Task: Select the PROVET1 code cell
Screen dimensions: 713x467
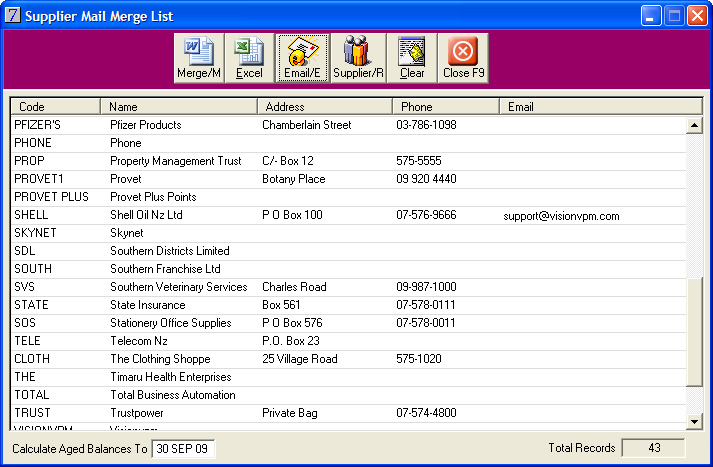Action: point(39,179)
